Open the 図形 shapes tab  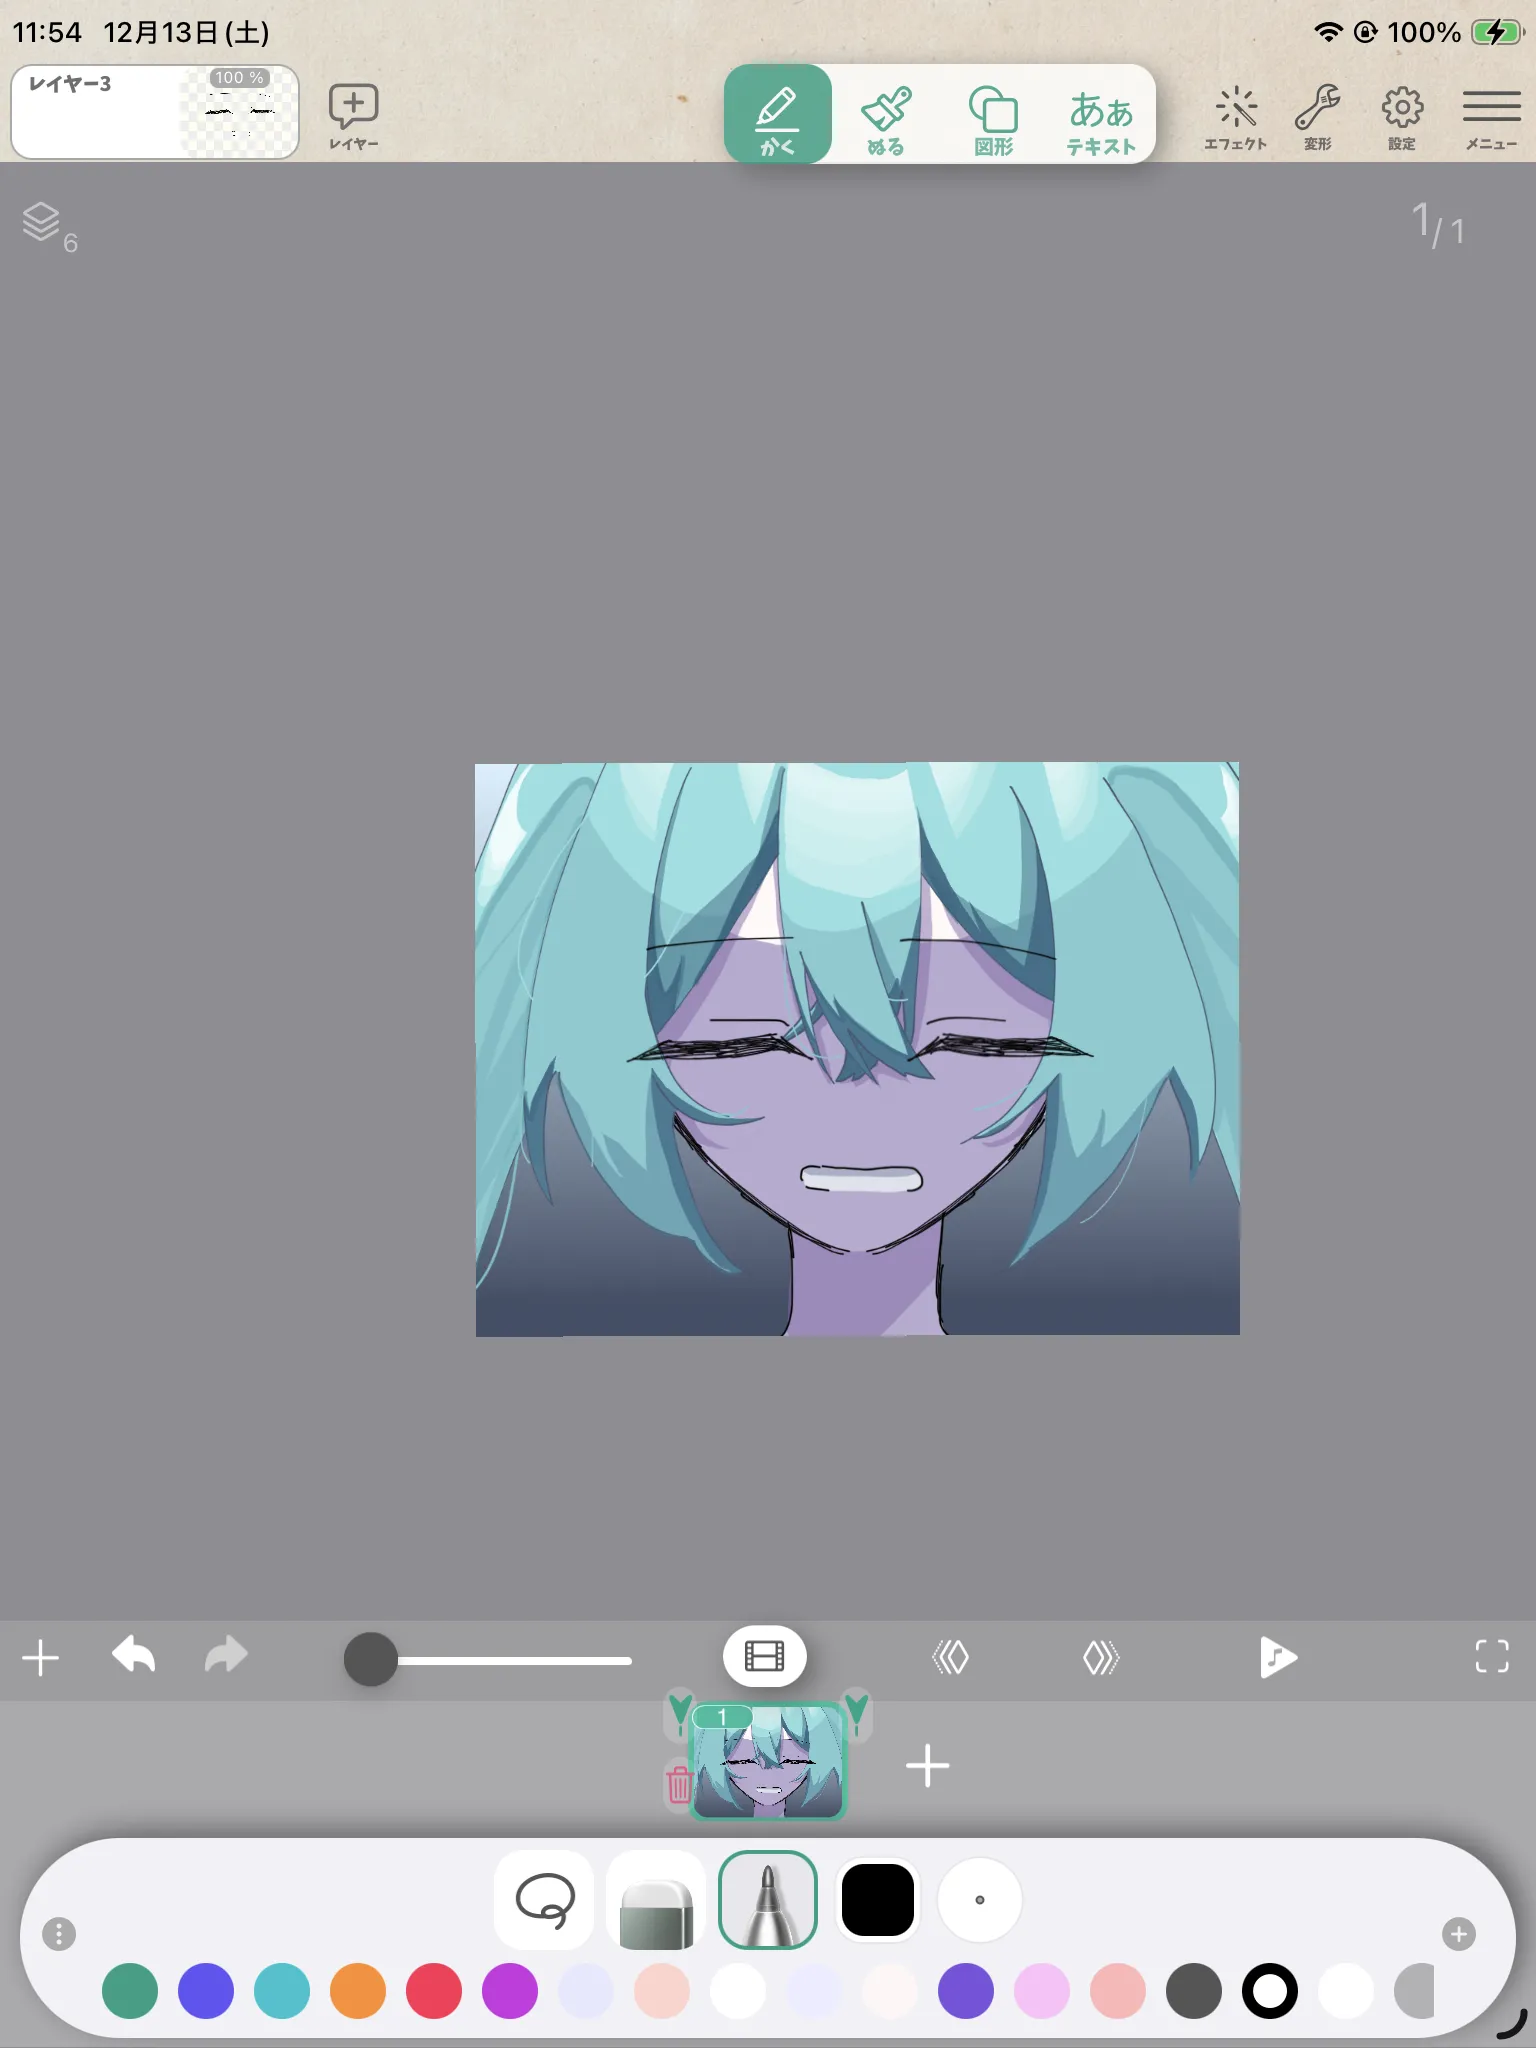pyautogui.click(x=994, y=121)
